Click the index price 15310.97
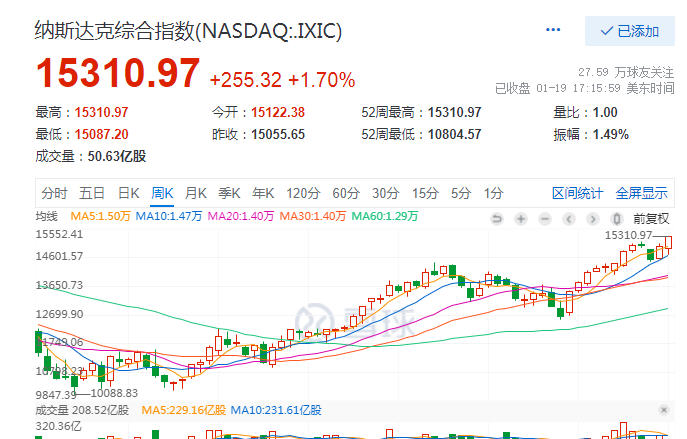Viewport: 687px width, 439px height. pyautogui.click(x=118, y=73)
